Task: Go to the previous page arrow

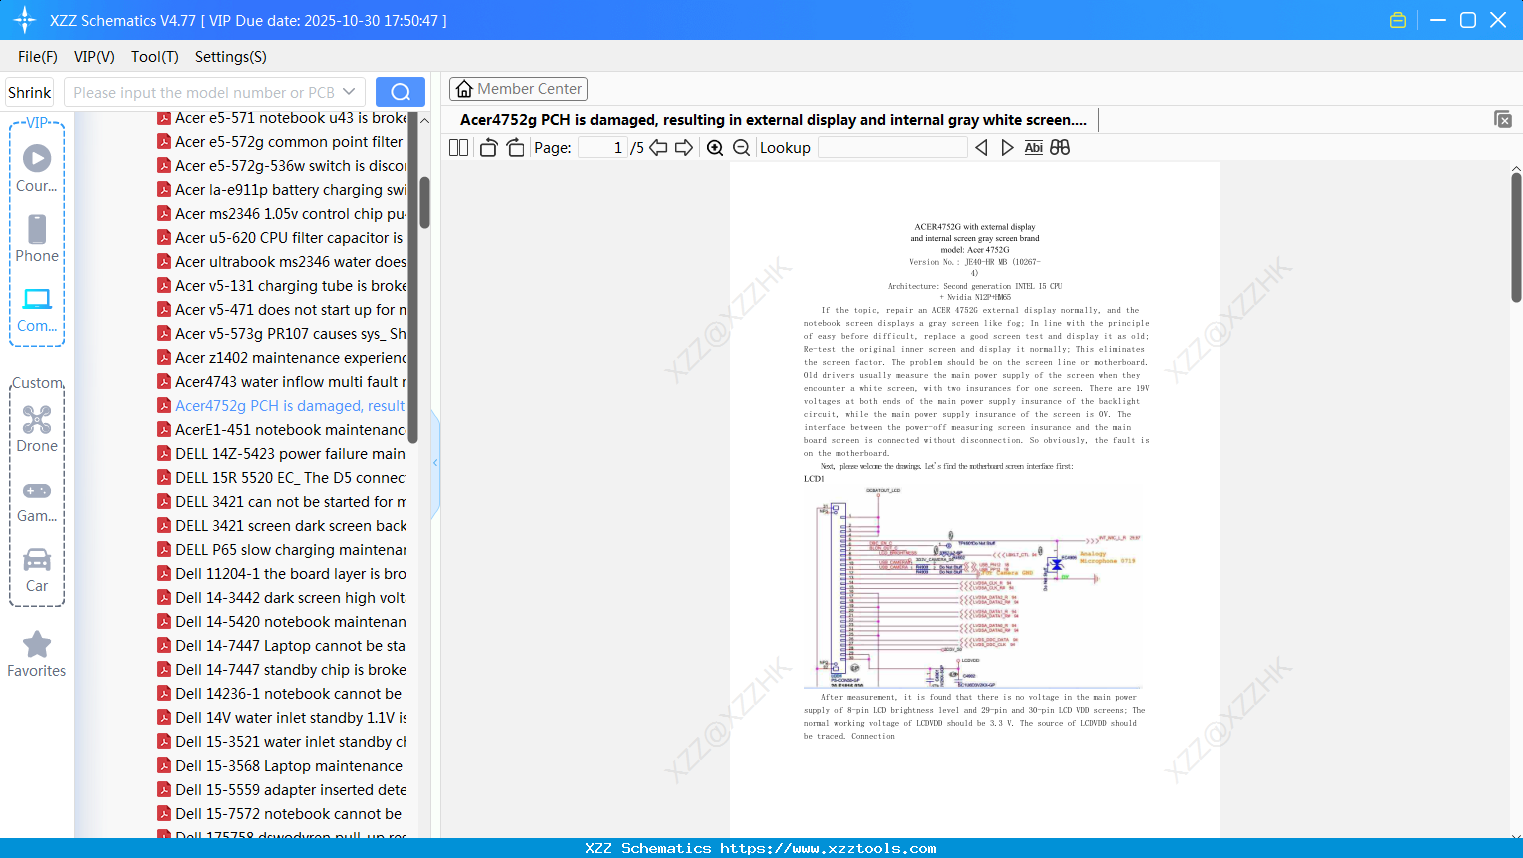Action: [658, 148]
